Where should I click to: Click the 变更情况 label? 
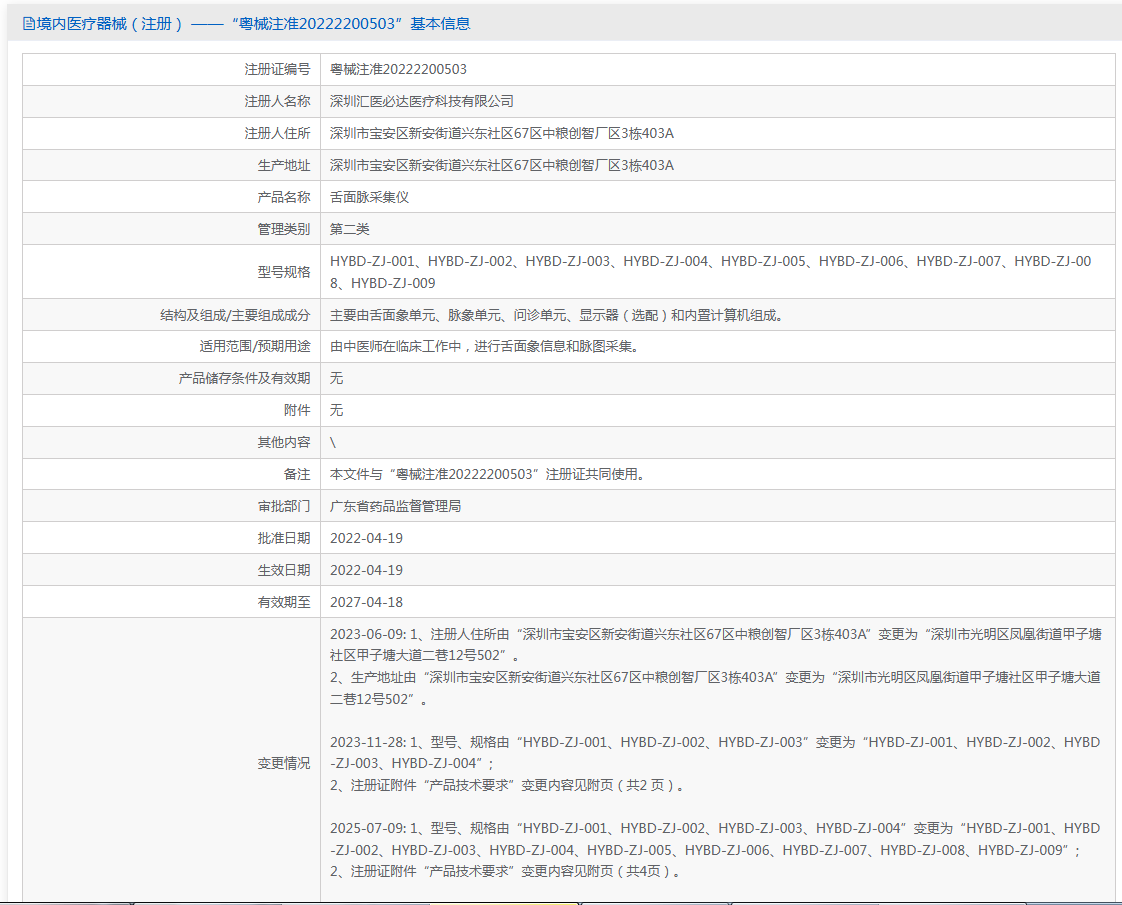coord(283,764)
